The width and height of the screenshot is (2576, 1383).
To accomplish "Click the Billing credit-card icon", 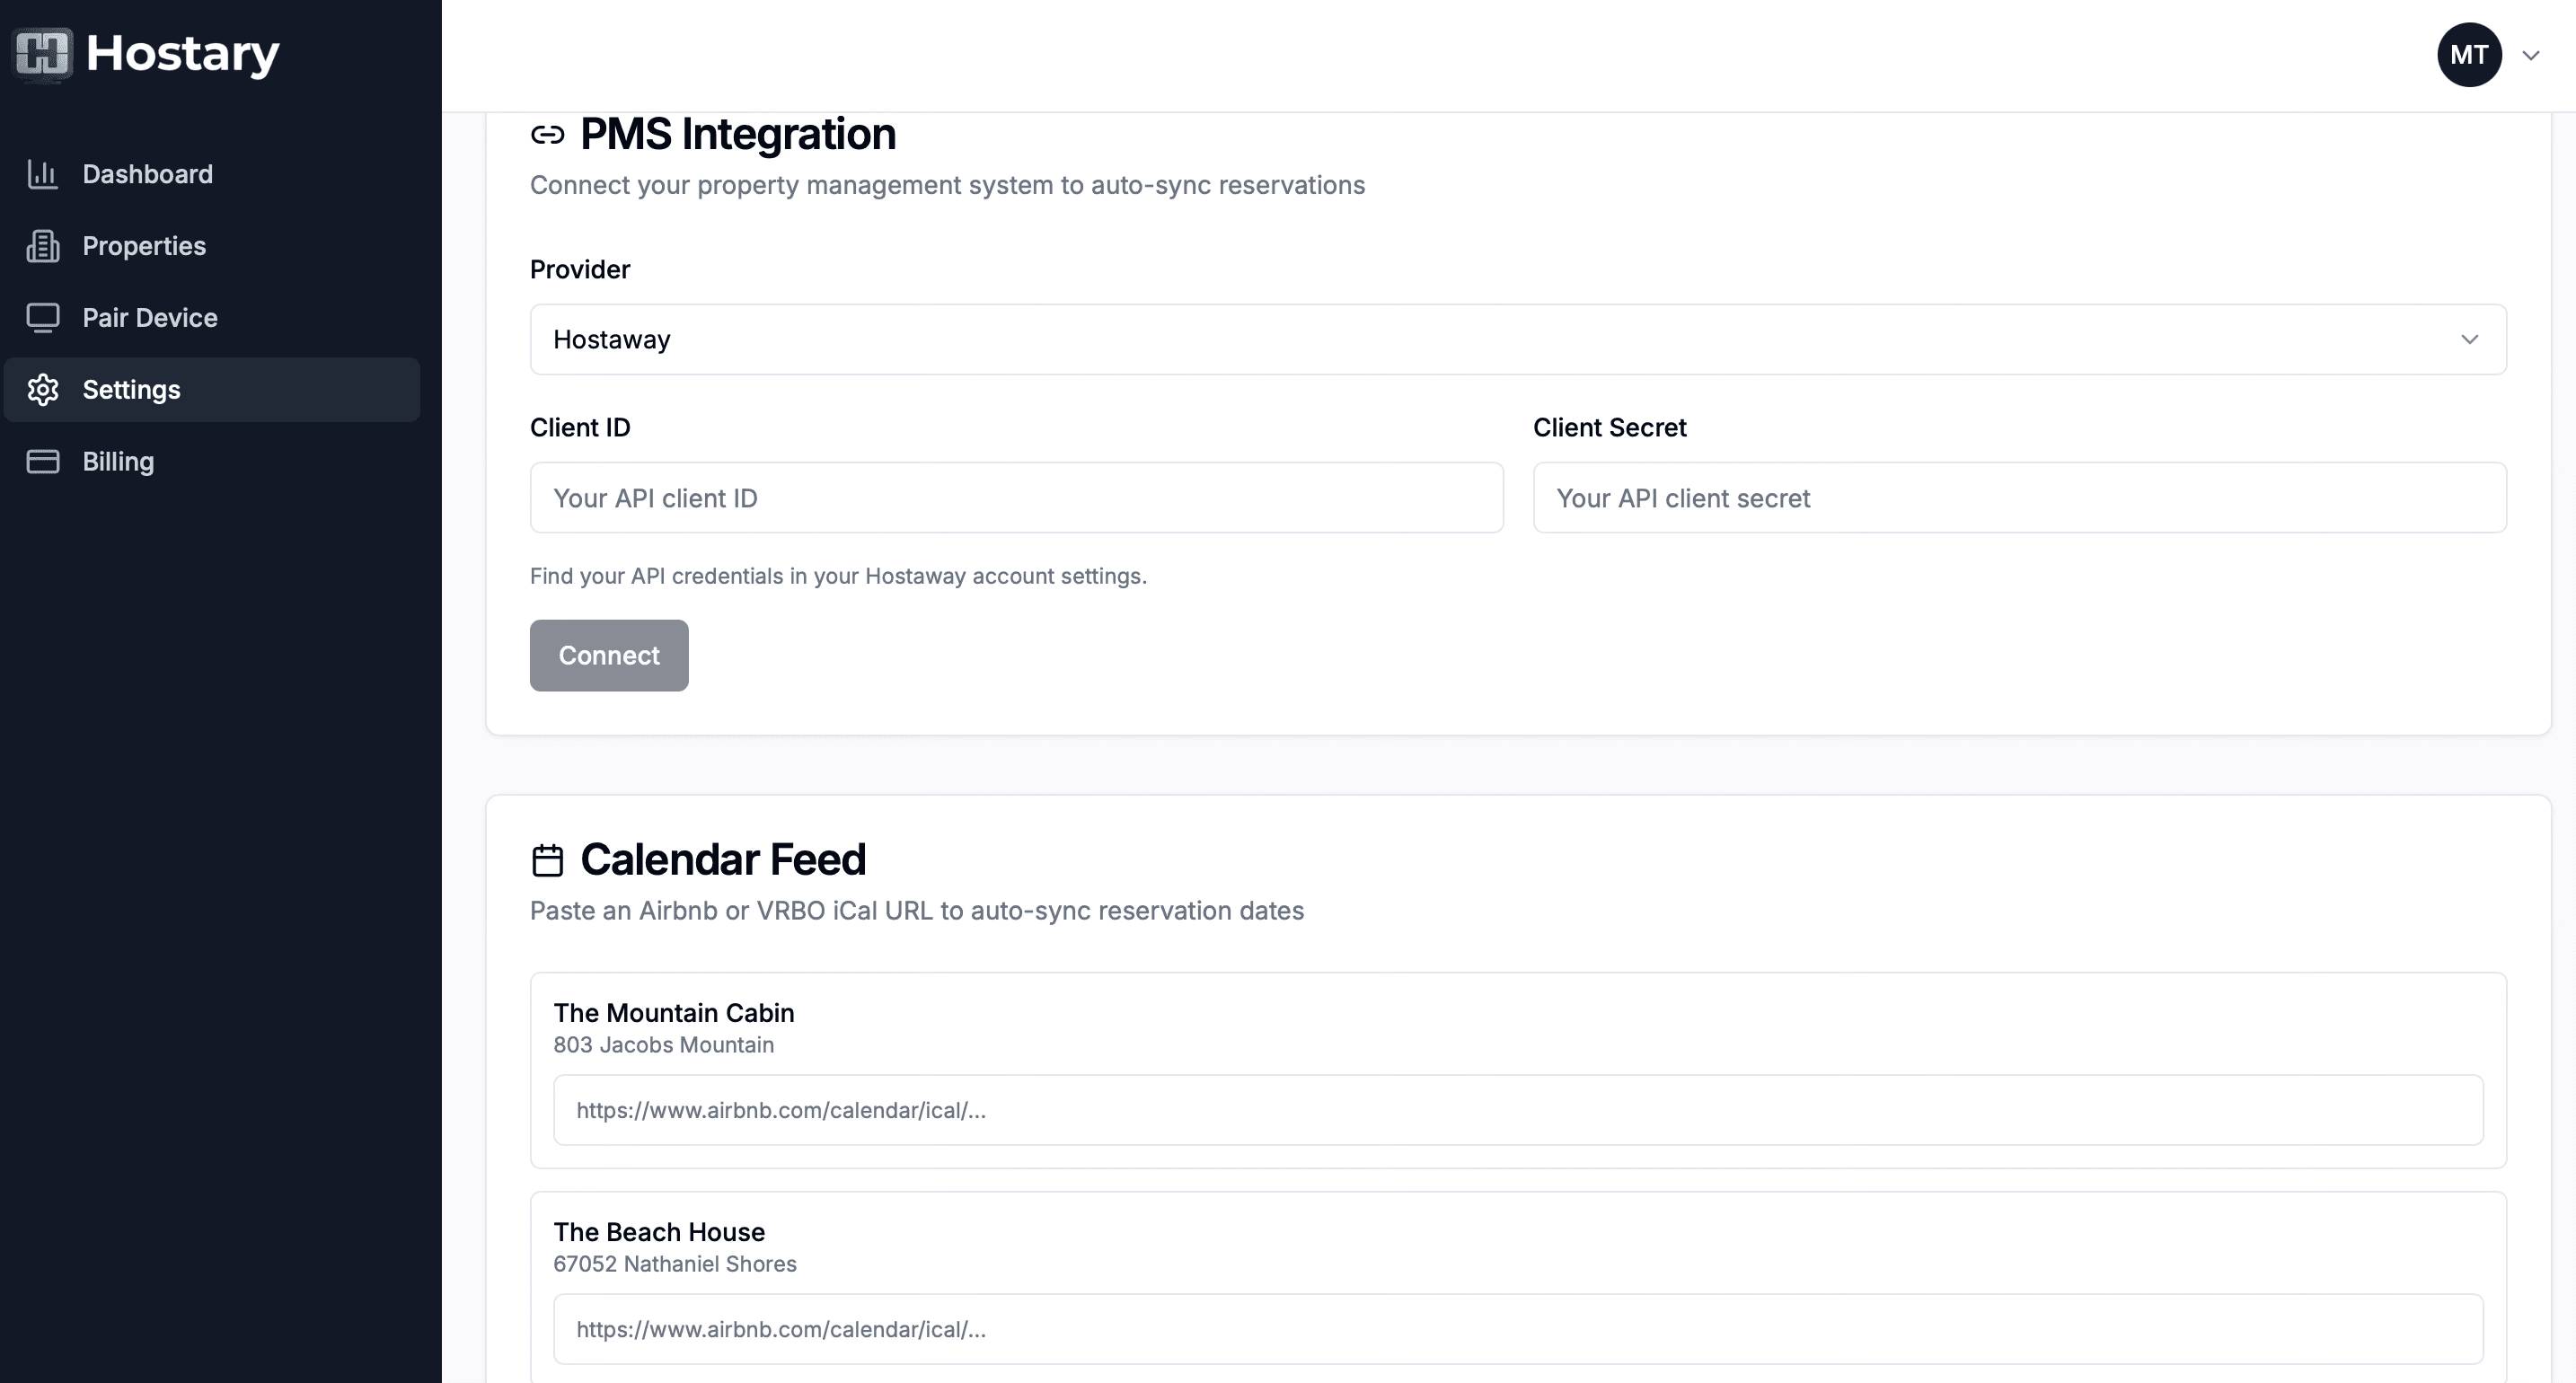I will (x=44, y=461).
